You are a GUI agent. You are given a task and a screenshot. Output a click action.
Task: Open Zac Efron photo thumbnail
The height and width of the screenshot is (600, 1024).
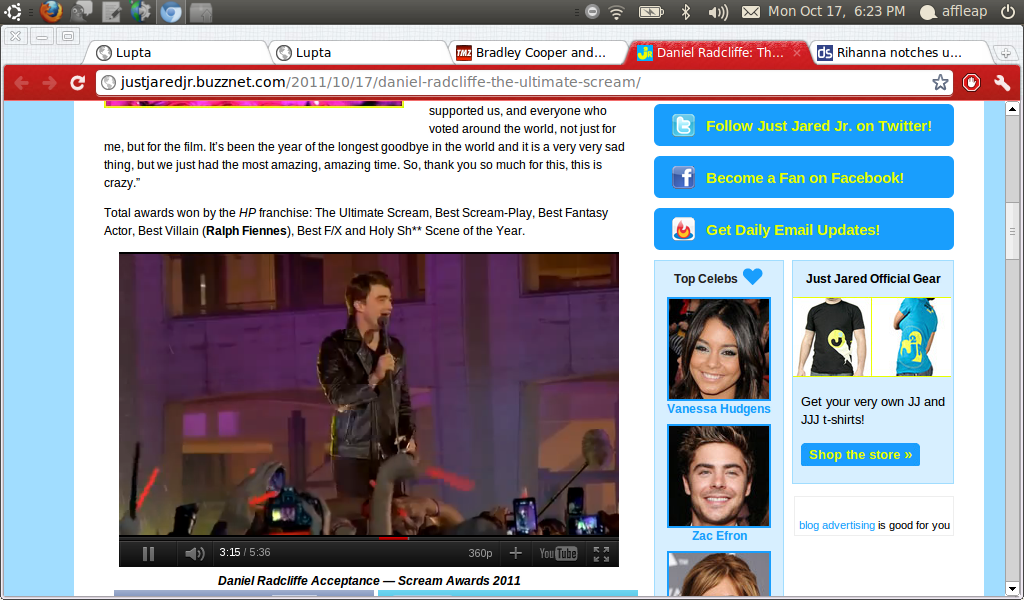[x=718, y=476]
